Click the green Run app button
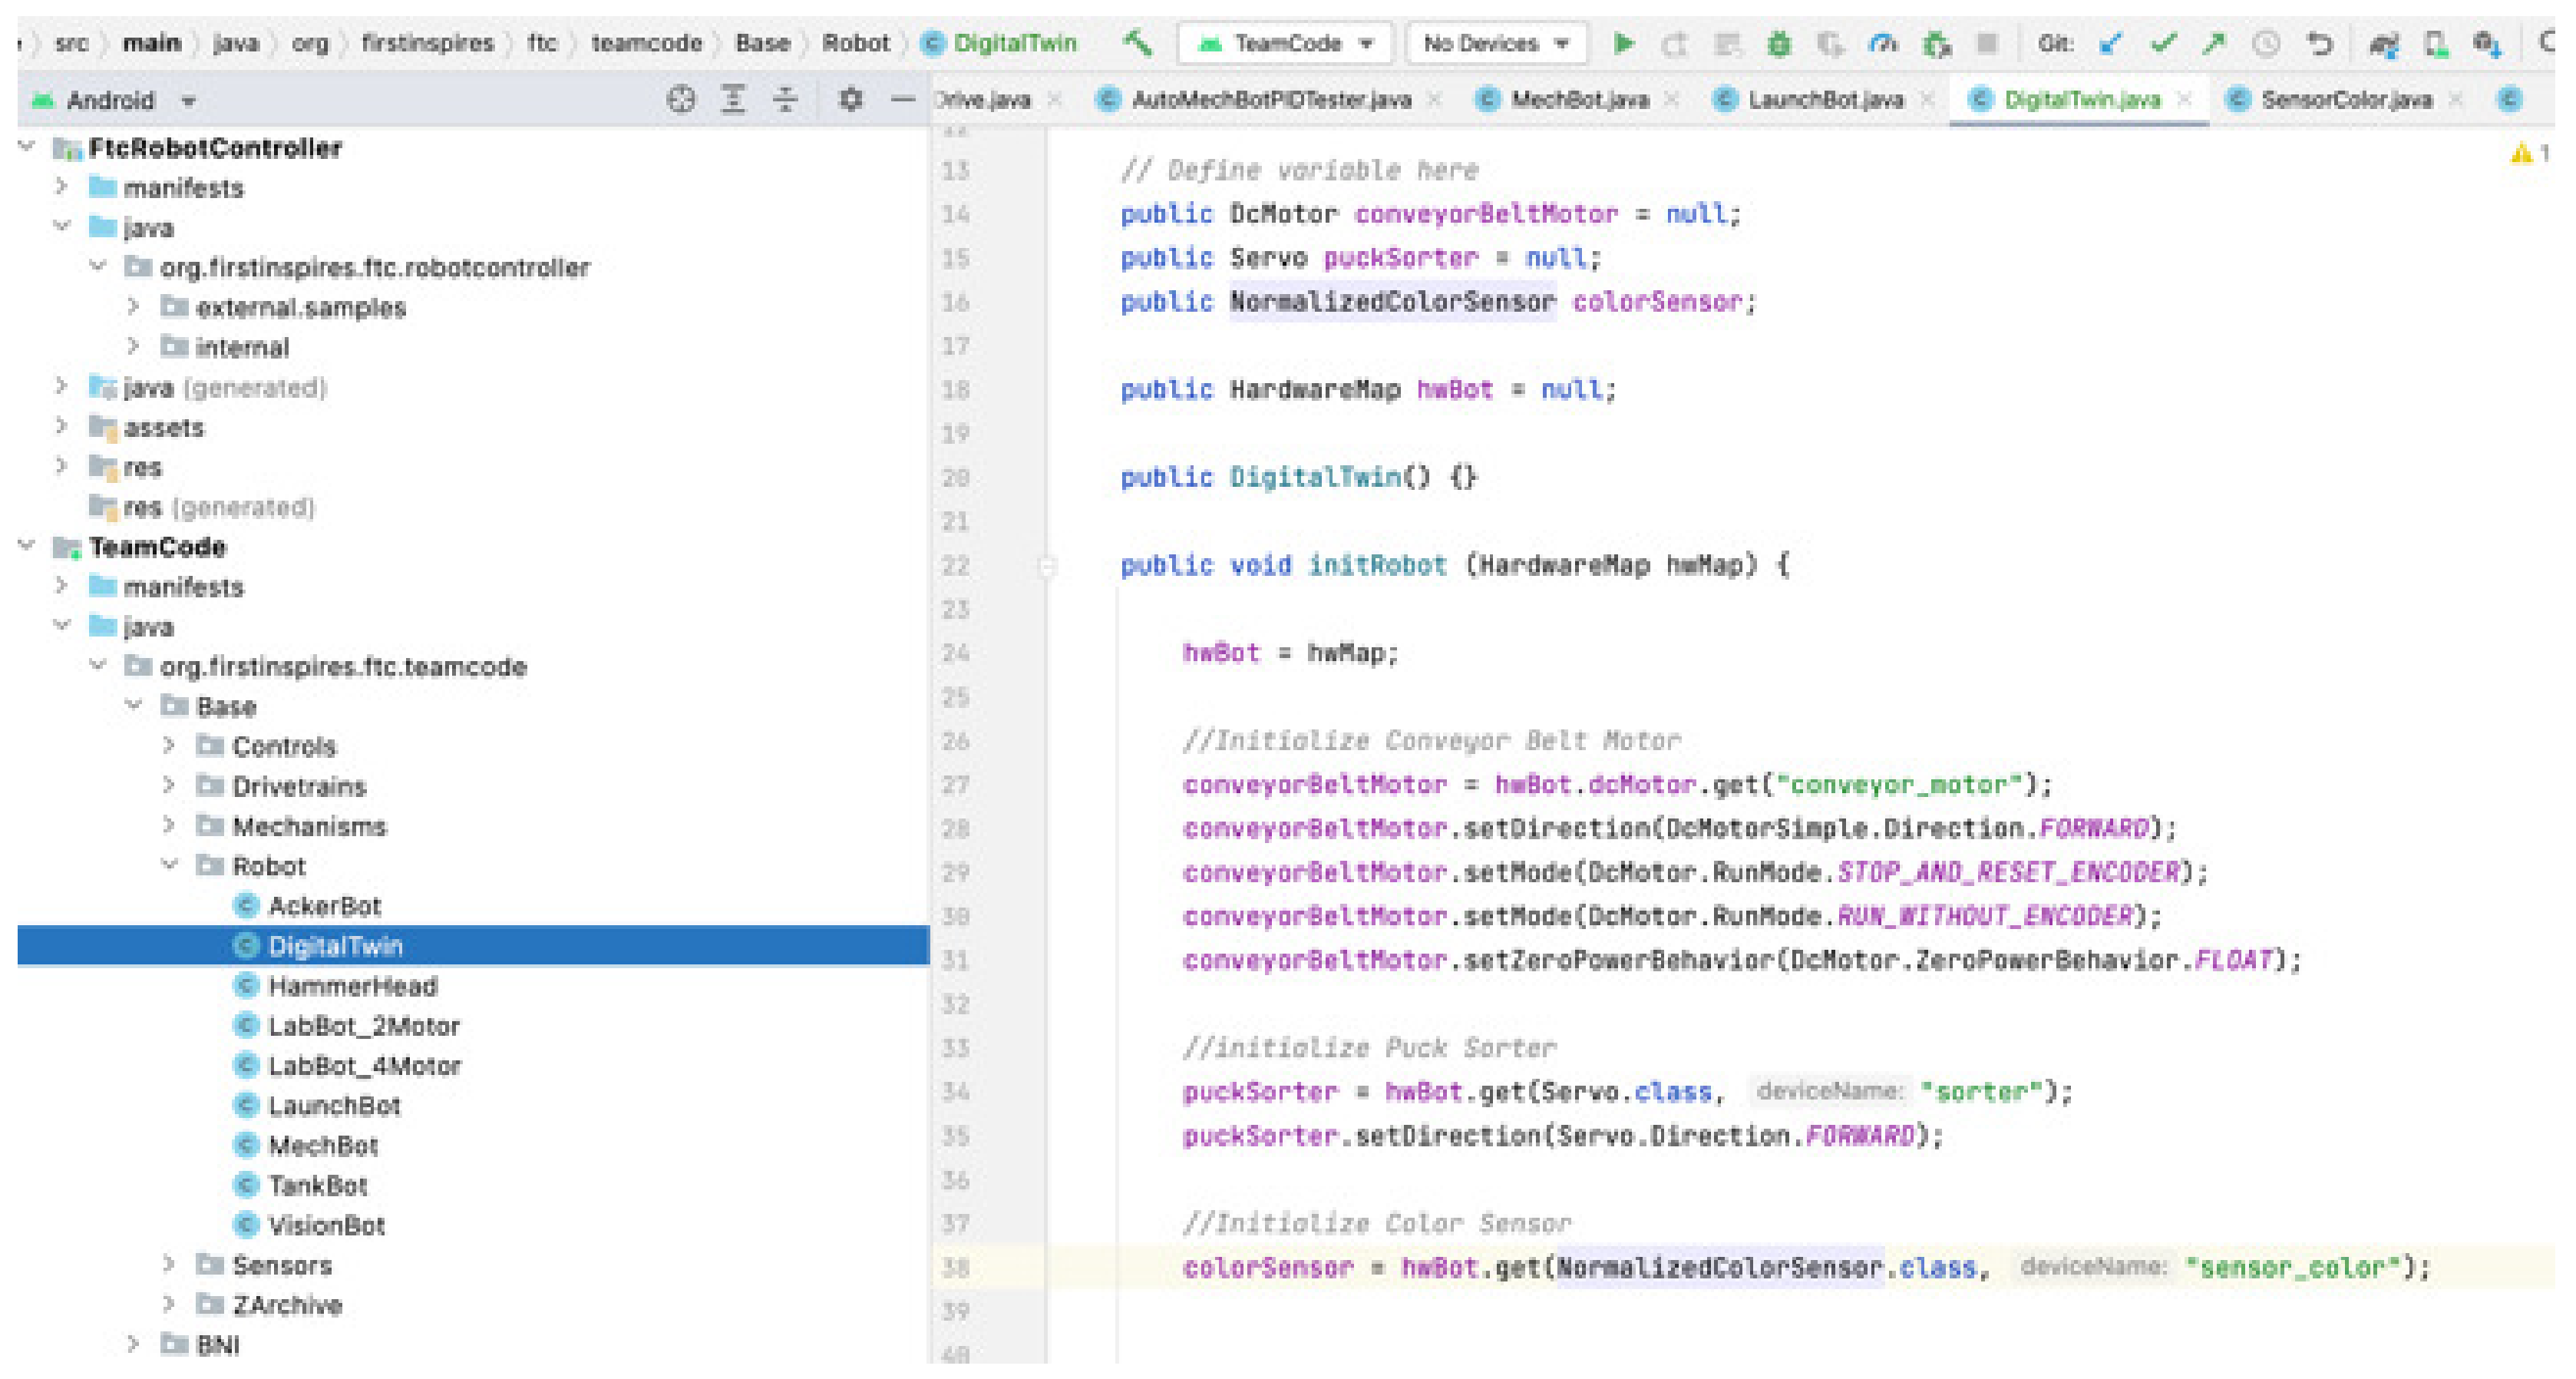Image resolution: width=2576 pixels, height=1379 pixels. [1623, 43]
